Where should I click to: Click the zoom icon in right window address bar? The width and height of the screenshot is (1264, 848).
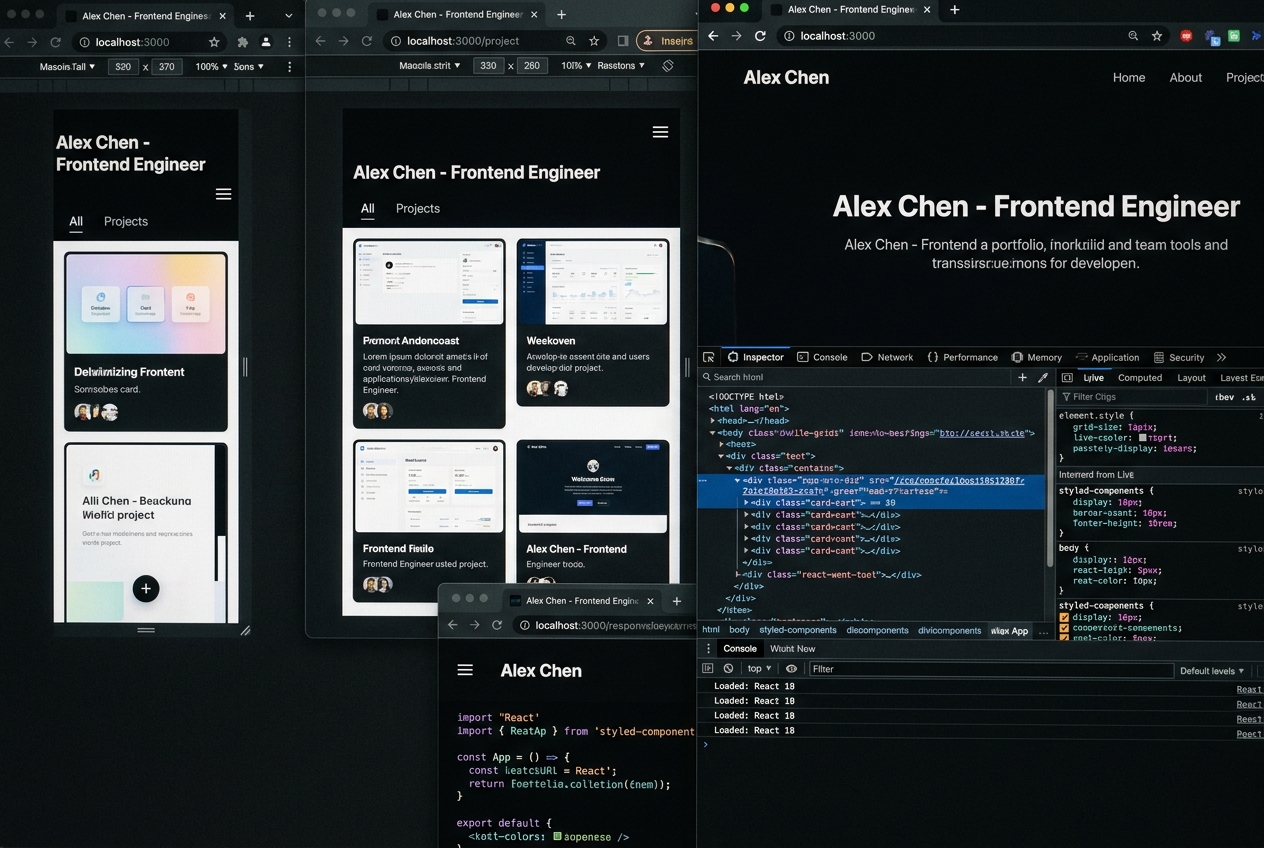click(x=1133, y=35)
